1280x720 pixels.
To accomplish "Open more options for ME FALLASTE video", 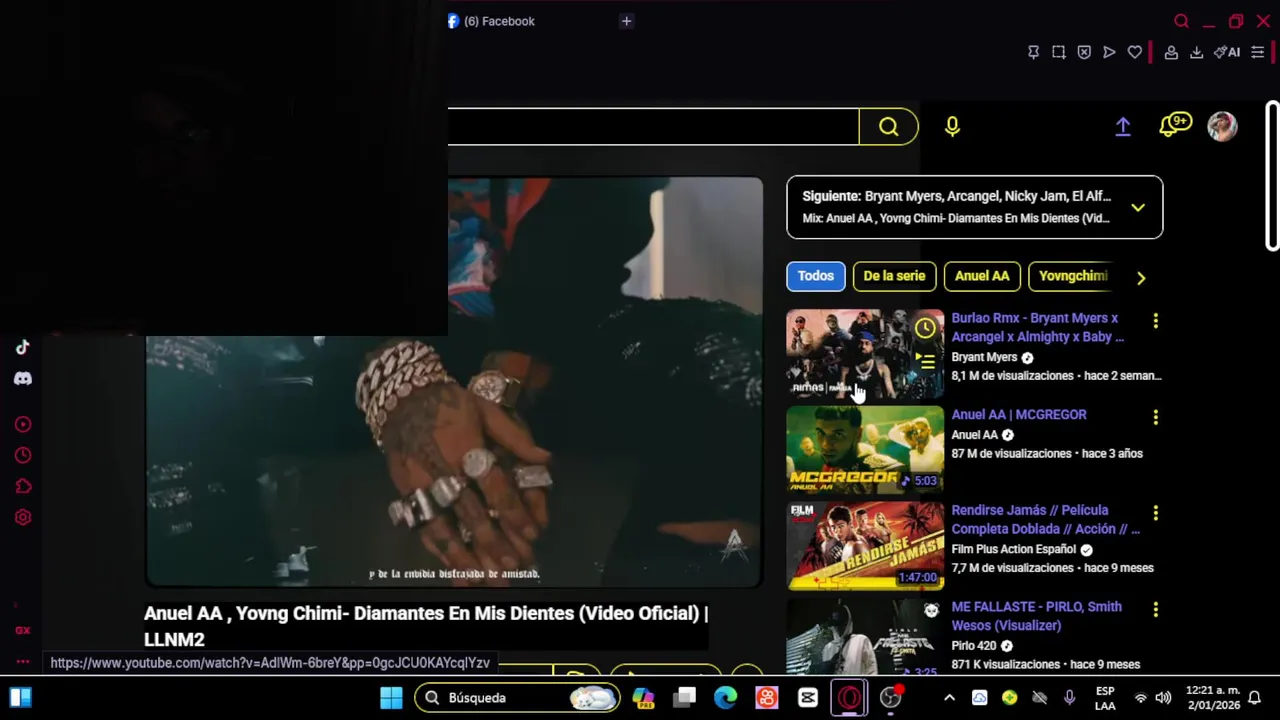I will point(1155,609).
